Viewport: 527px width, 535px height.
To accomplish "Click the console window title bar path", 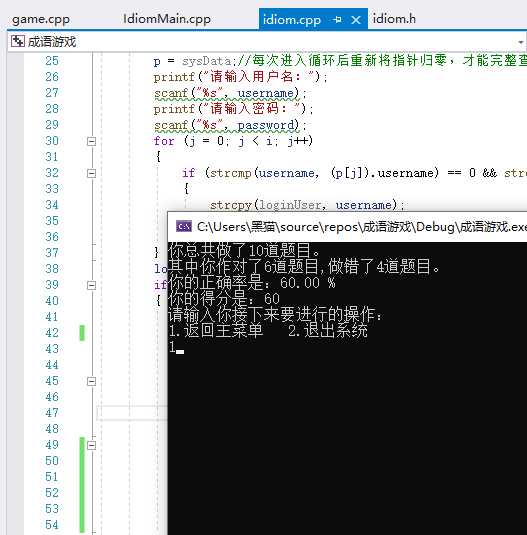I will tap(362, 227).
